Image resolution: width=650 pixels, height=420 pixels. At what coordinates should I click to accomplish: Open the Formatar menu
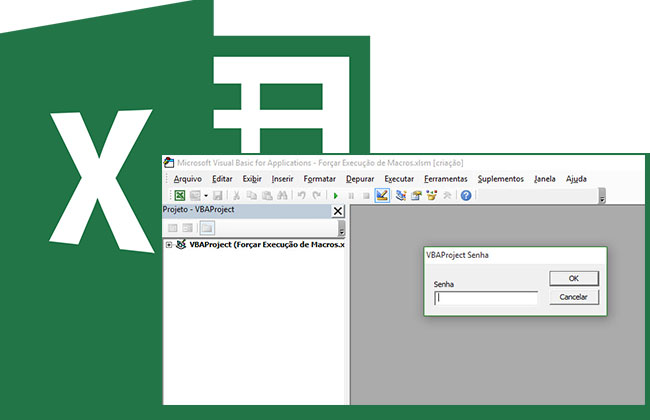click(x=319, y=179)
